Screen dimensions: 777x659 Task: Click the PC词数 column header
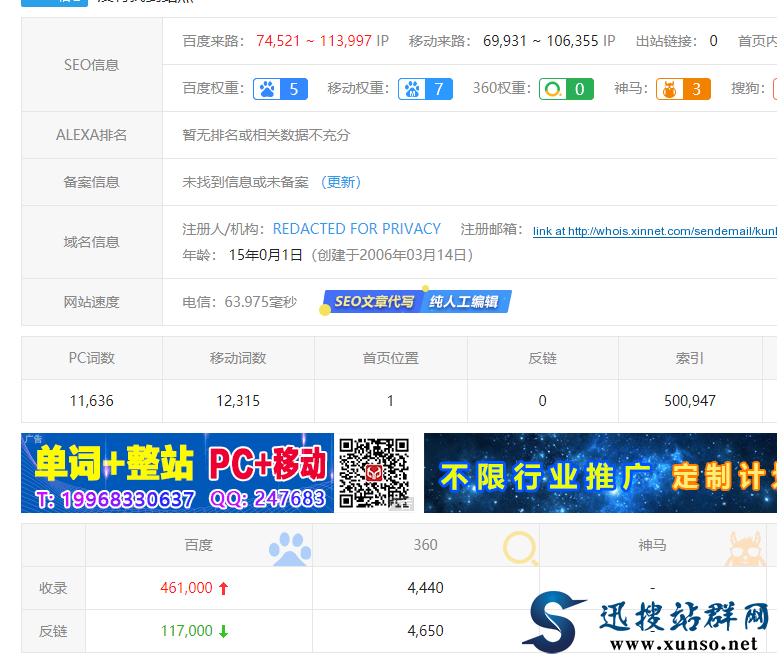pyautogui.click(x=92, y=358)
